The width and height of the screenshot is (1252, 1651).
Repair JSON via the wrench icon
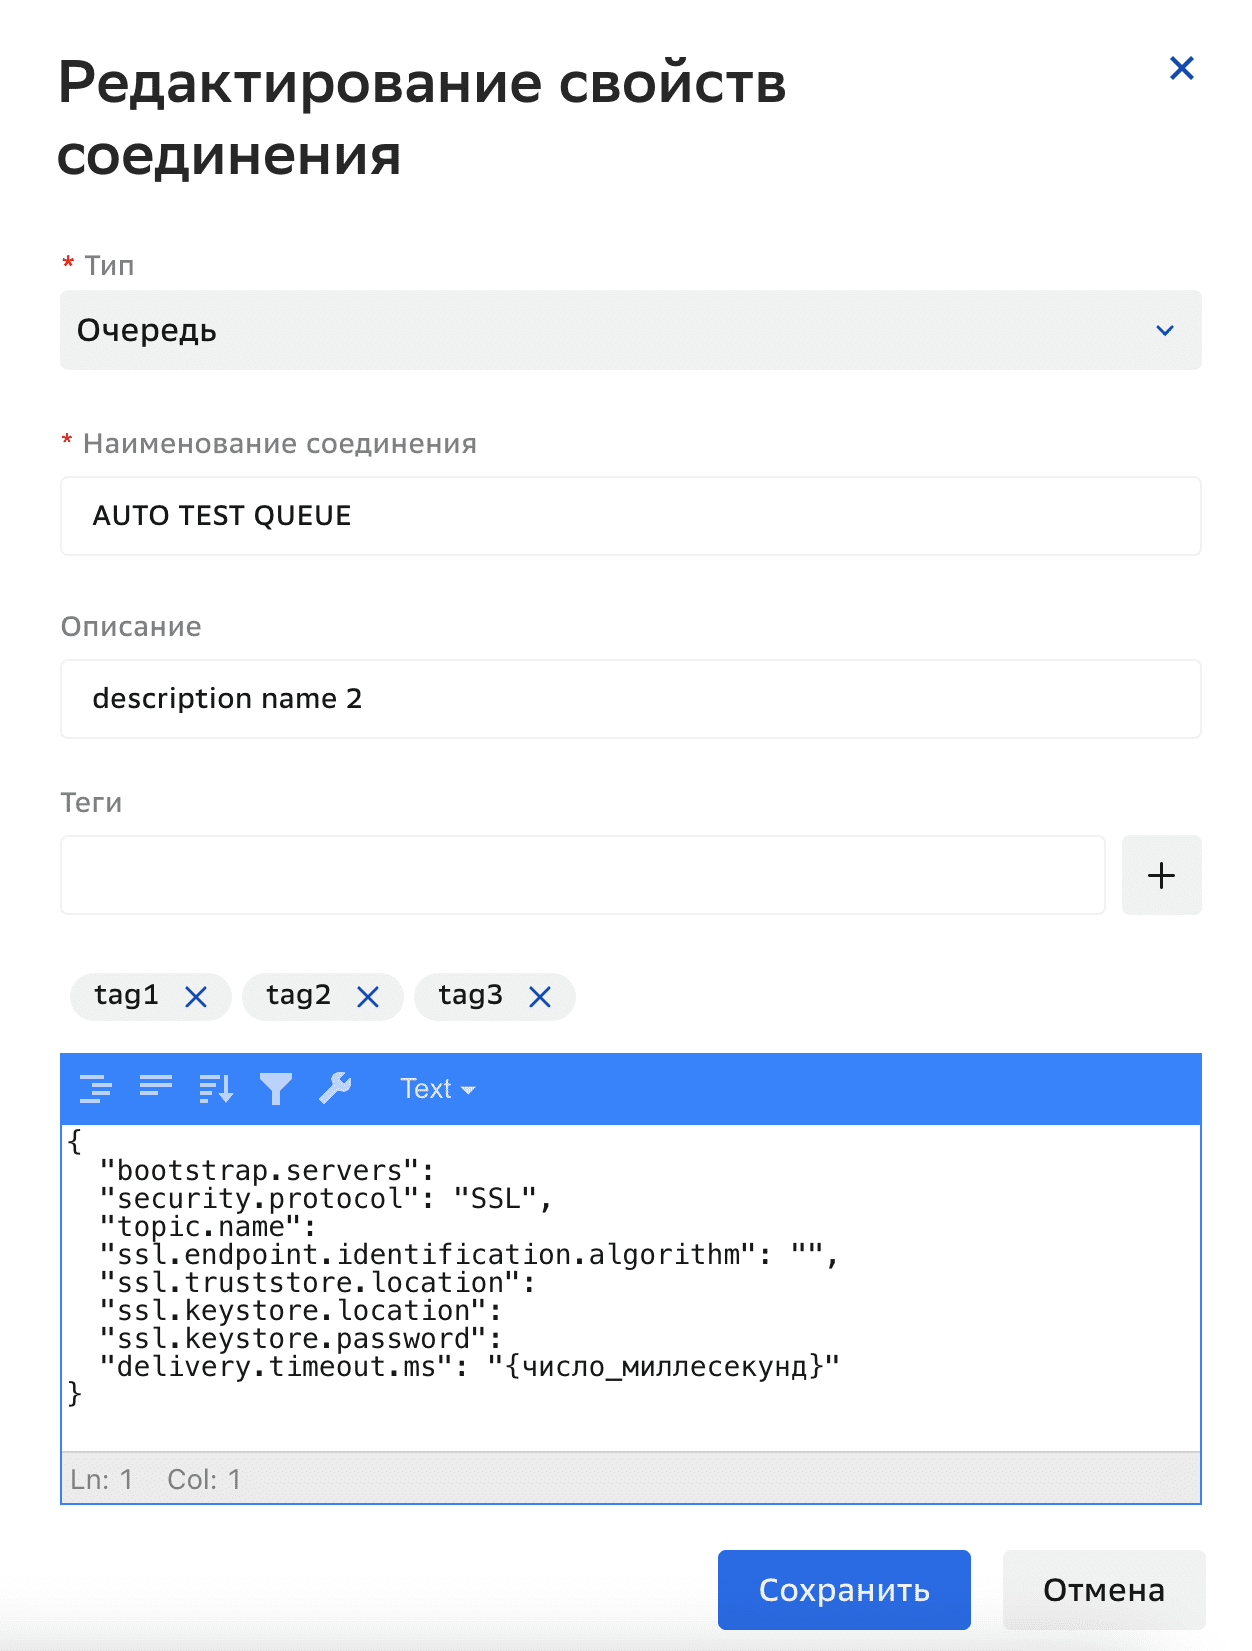(337, 1089)
